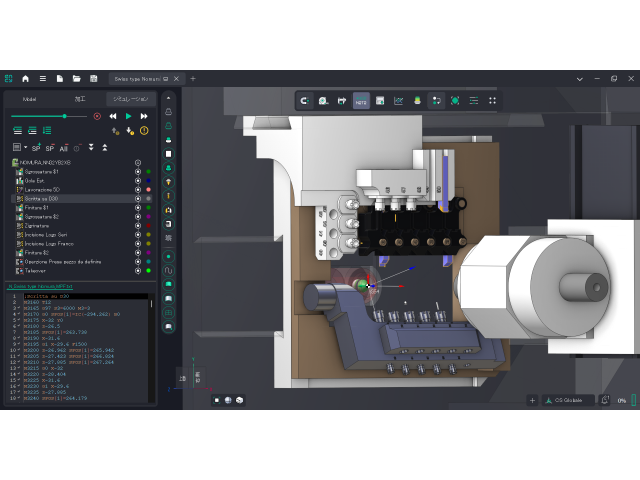Click the simulation speed slider handle
The image size is (640, 480).
pos(66,116)
